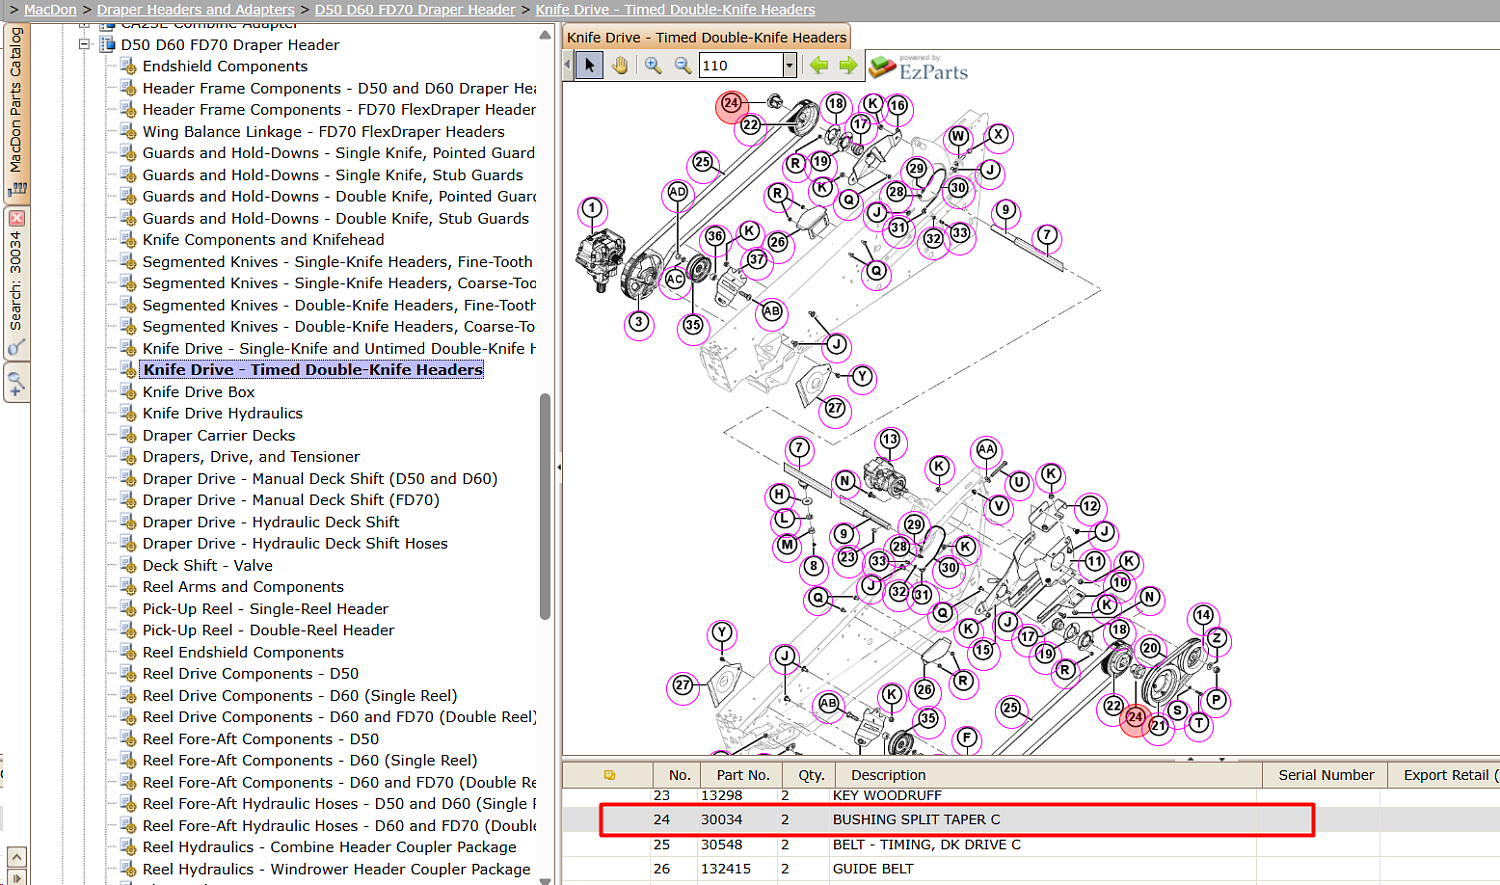Sort parts table by Part No. column
The image size is (1500, 885).
click(x=743, y=775)
